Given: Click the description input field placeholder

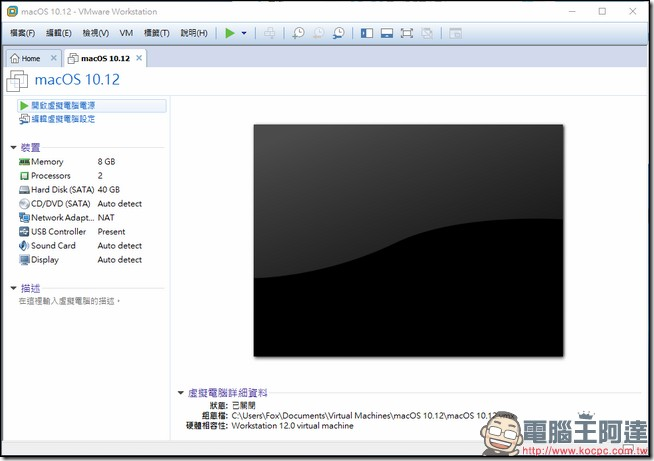Looking at the screenshot, I should coord(69,301).
